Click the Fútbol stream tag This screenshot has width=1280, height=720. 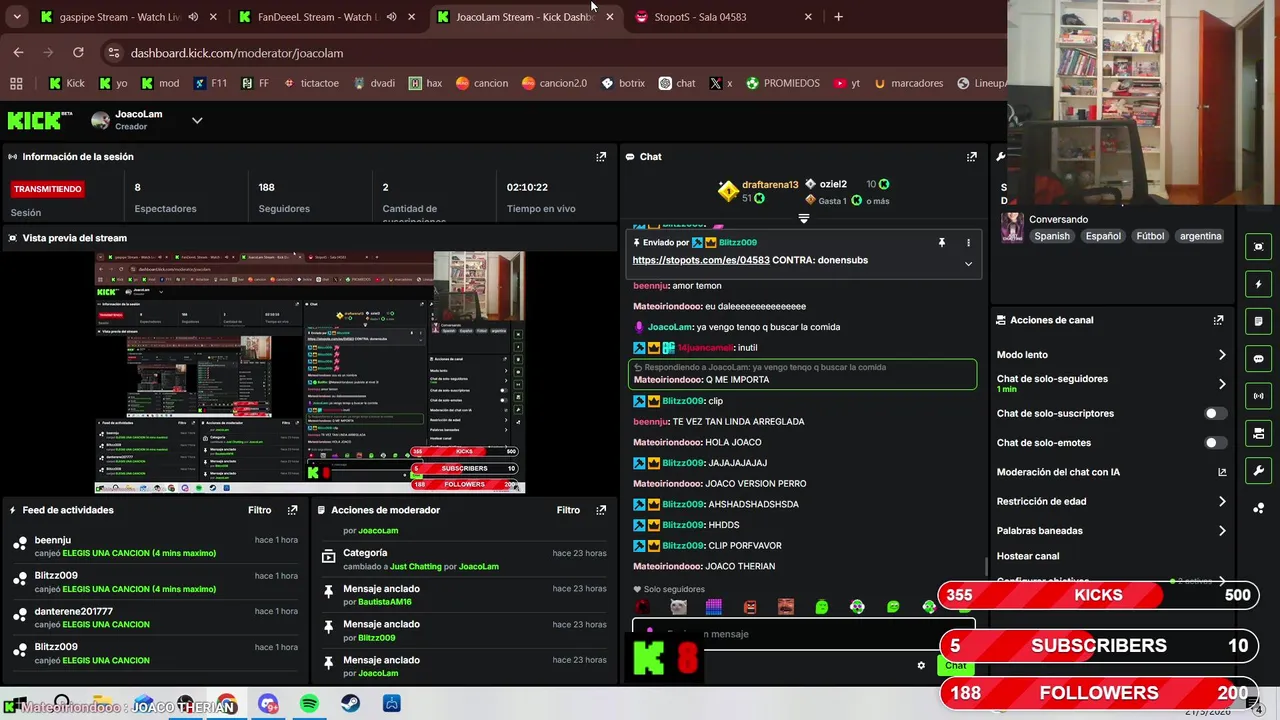(x=1150, y=236)
